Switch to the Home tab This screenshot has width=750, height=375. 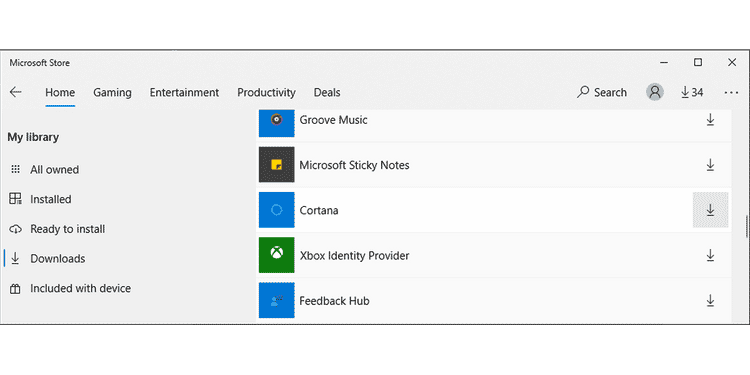(60, 93)
